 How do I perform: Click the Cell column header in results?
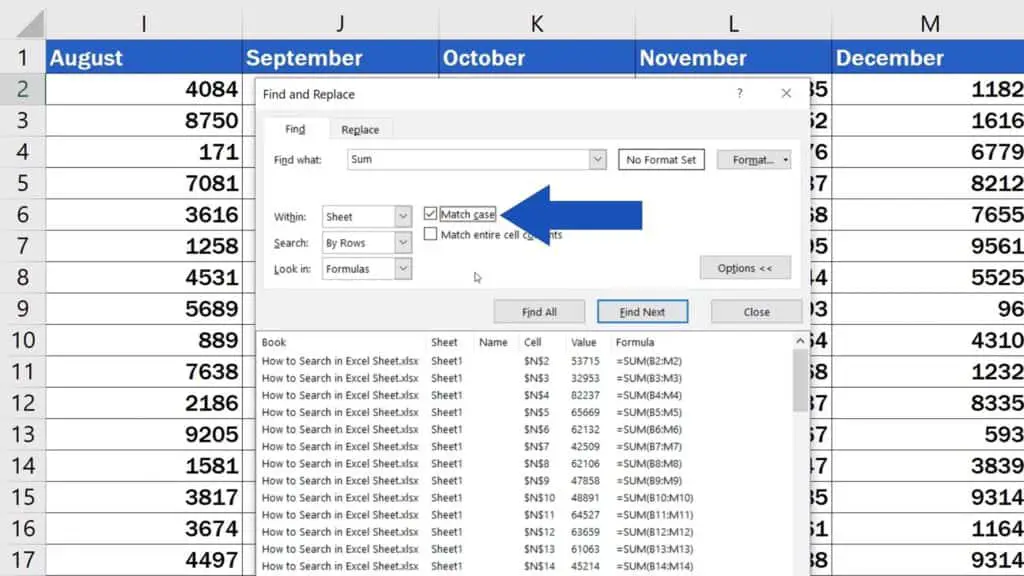point(532,342)
